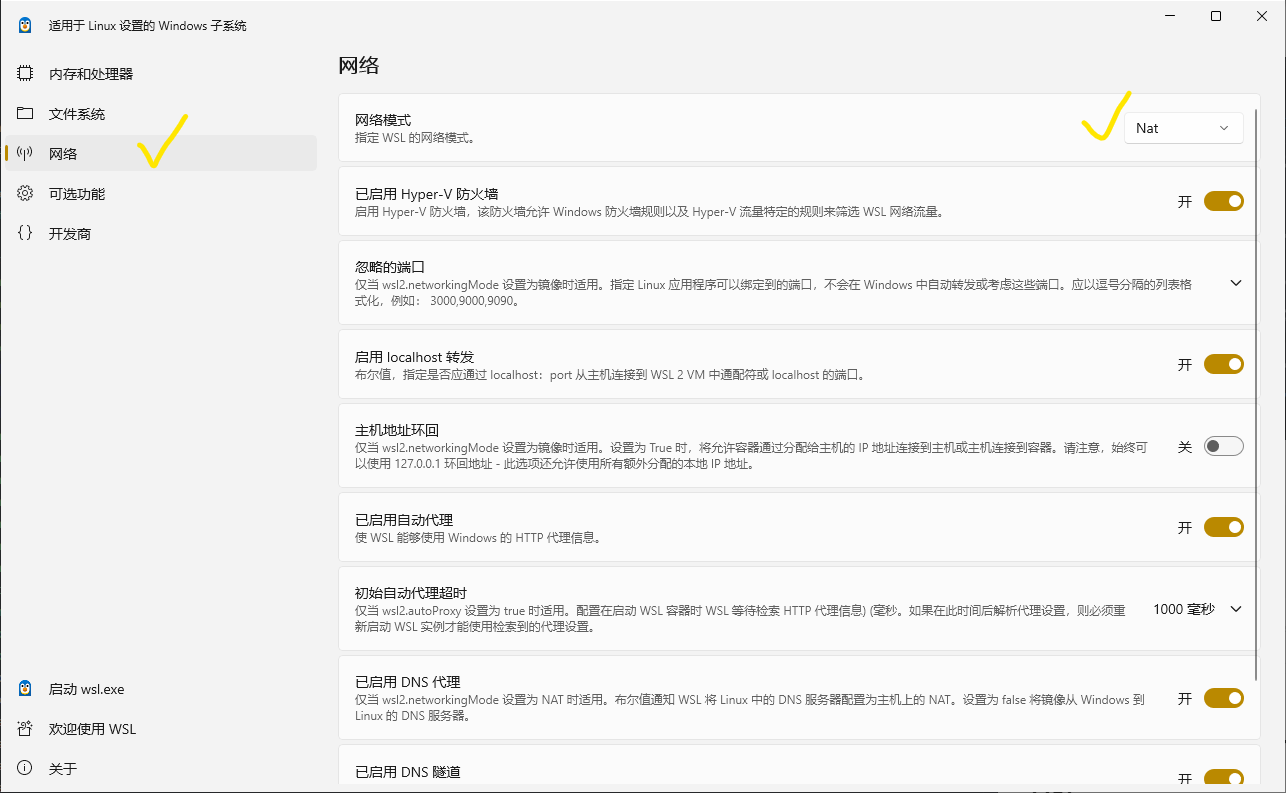Click the file system folder icon
This screenshot has width=1286, height=793.
pyautogui.click(x=26, y=114)
